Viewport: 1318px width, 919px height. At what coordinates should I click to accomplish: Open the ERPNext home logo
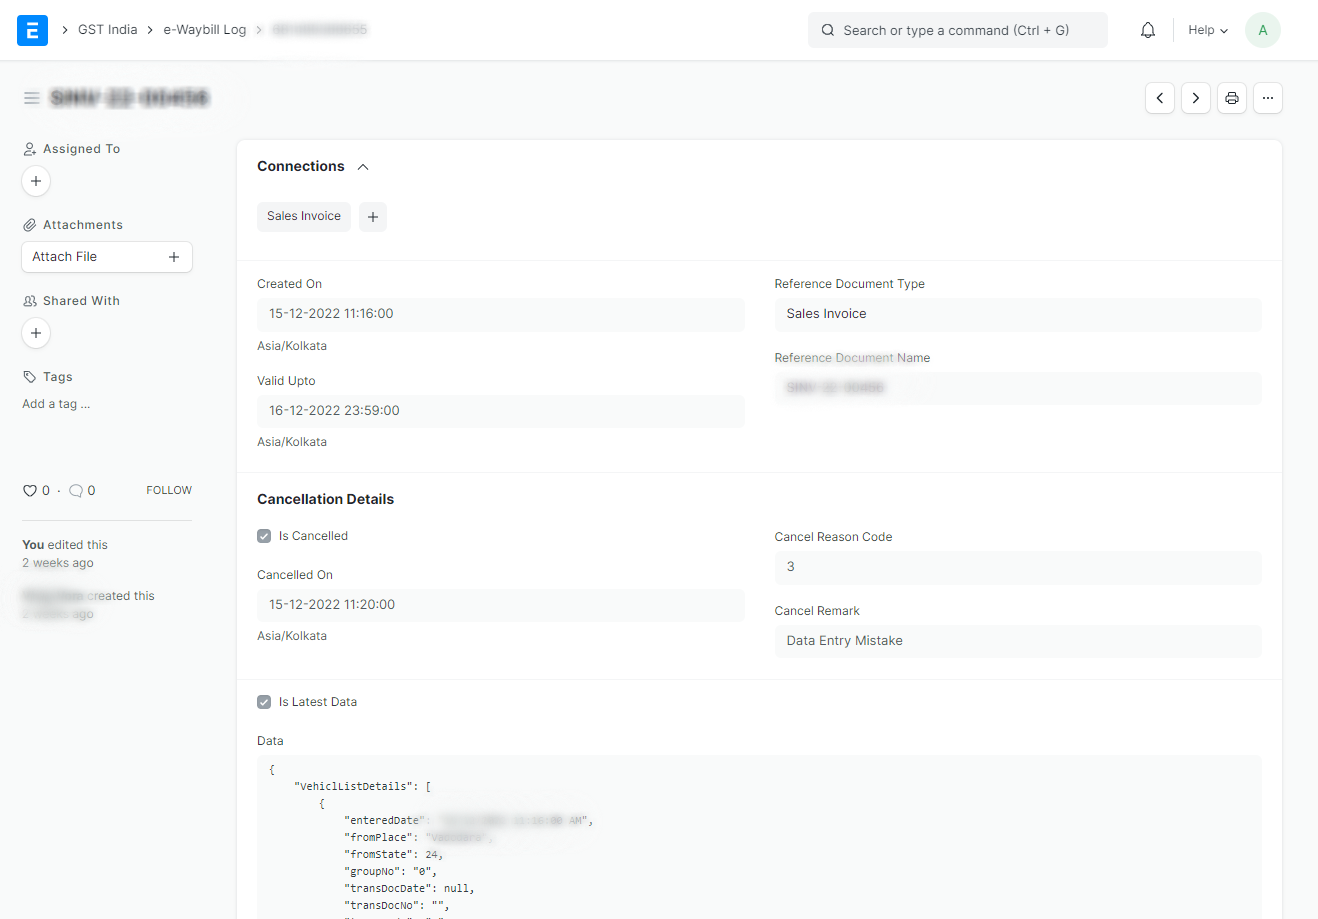point(32,30)
